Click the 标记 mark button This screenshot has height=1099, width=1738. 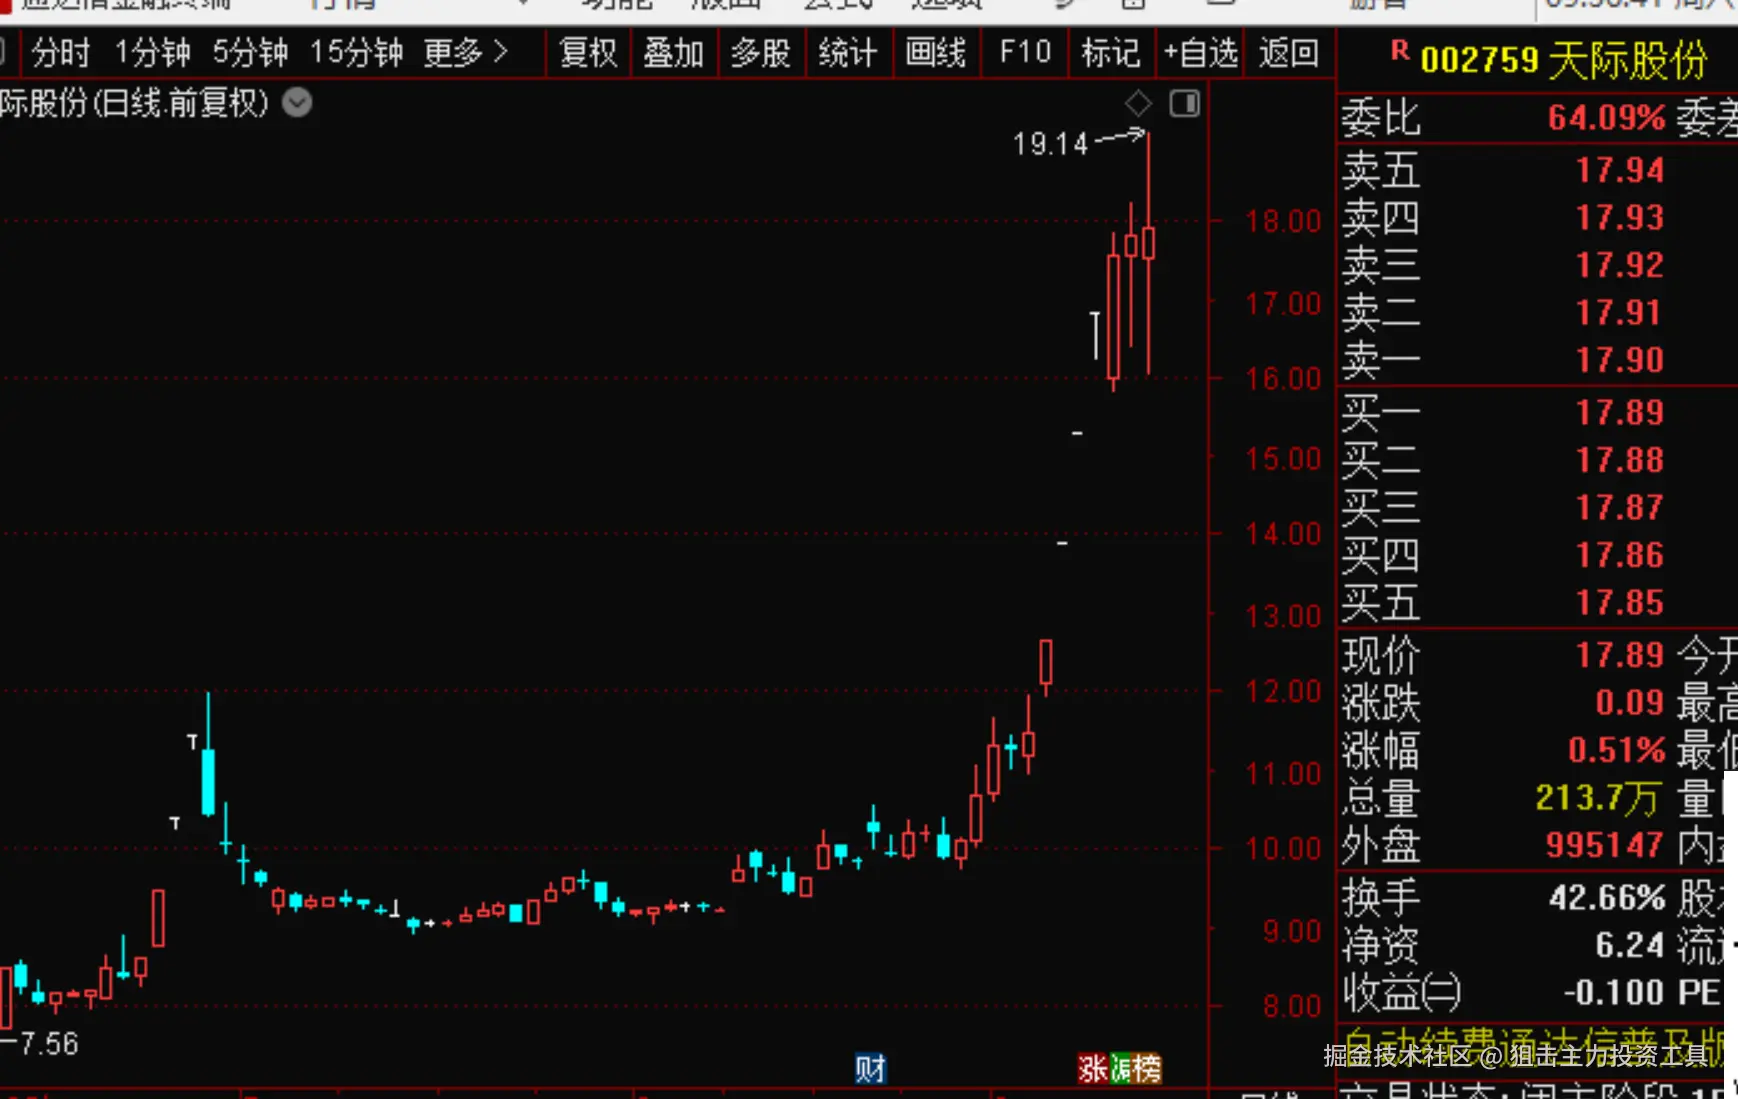coord(1111,52)
